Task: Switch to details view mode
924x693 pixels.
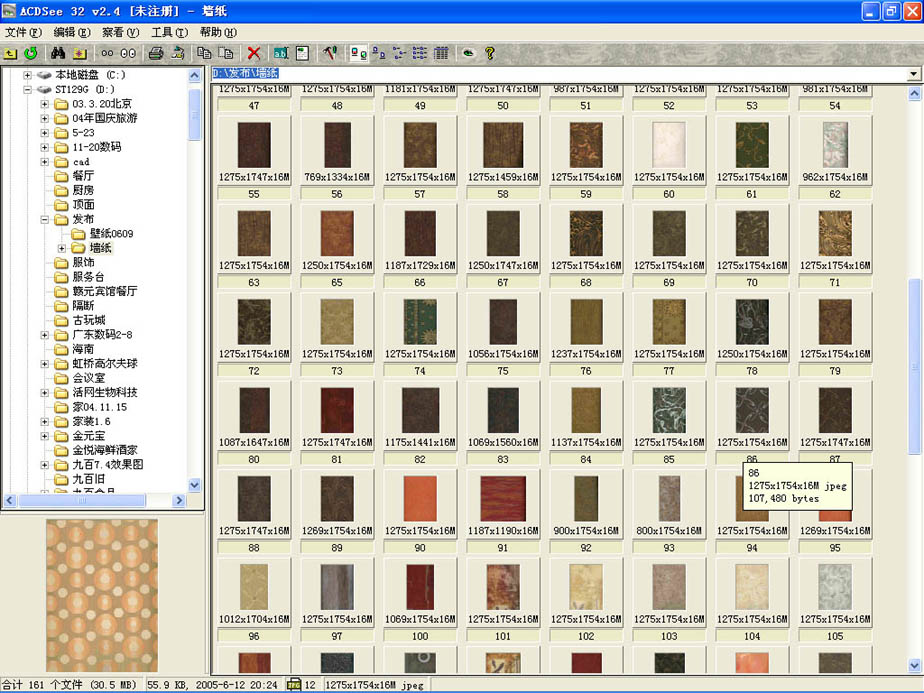Action: coord(441,54)
